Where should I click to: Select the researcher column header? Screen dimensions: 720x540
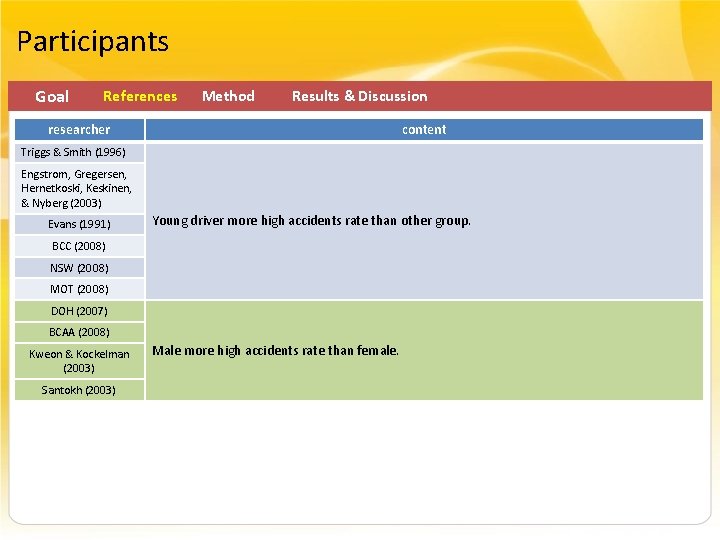(x=79, y=129)
